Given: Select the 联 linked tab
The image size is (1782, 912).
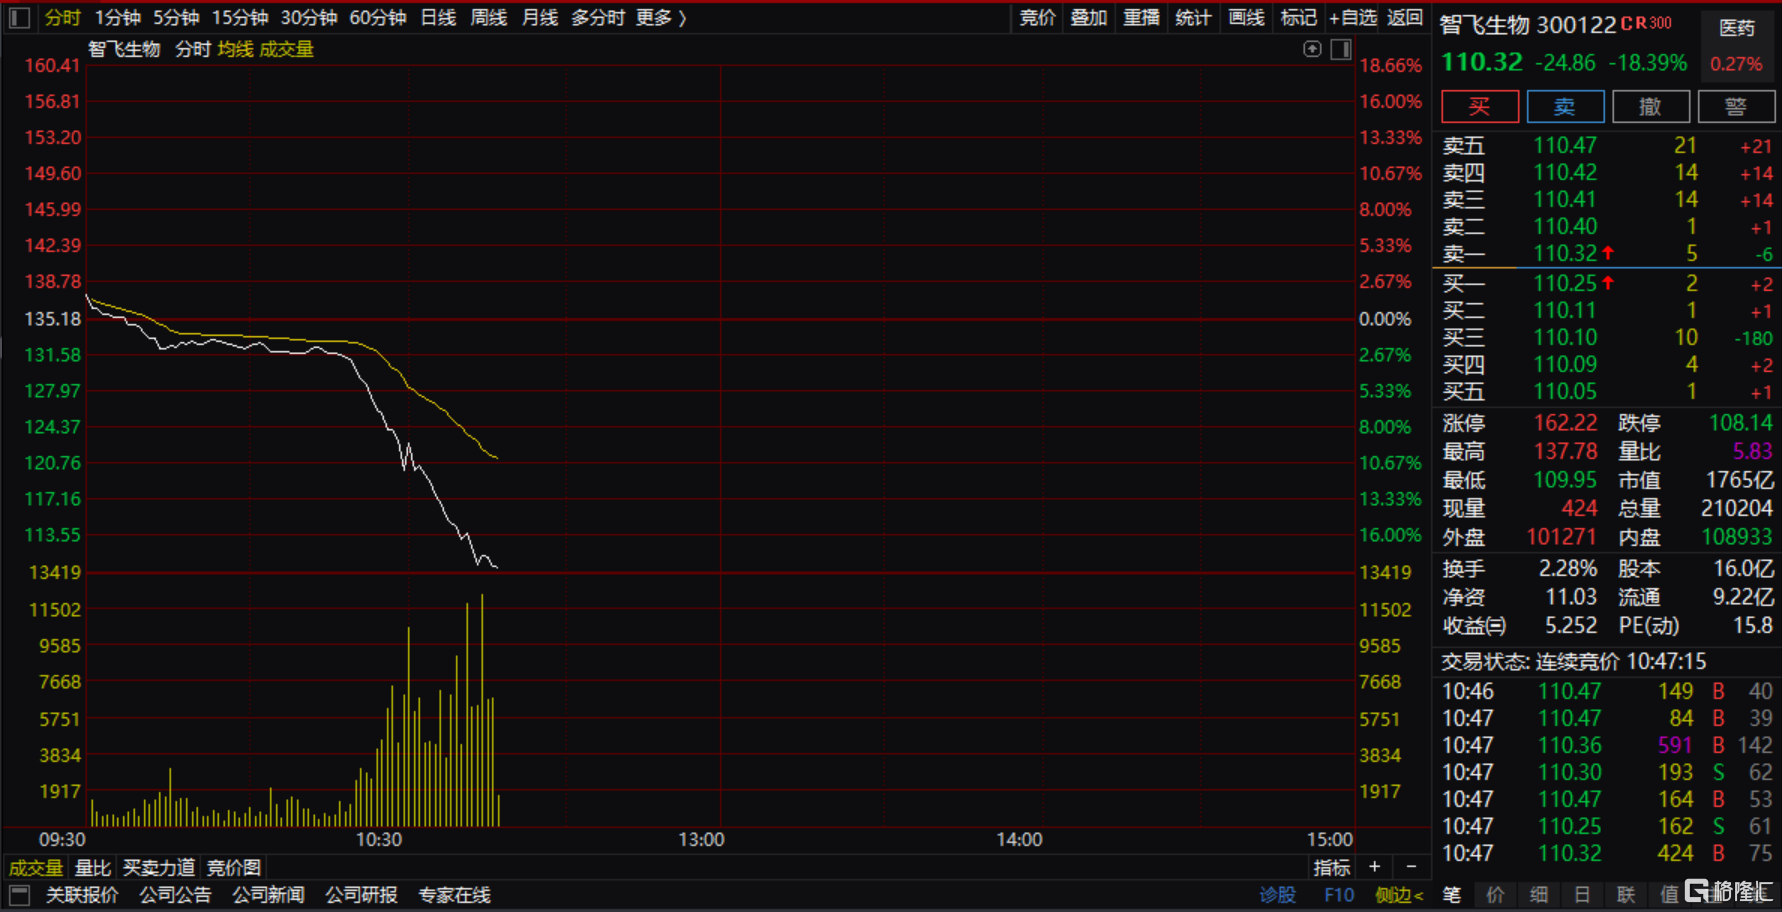Looking at the screenshot, I should point(1626,895).
